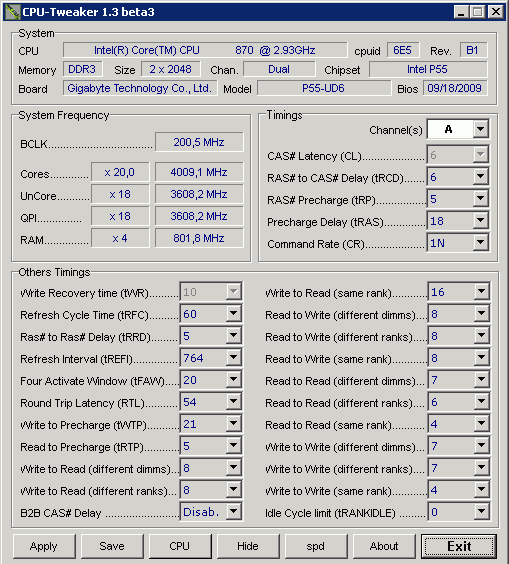Expand Write to Read (same rank) dropdown
Screen dimensions: 509x564
[481, 292]
